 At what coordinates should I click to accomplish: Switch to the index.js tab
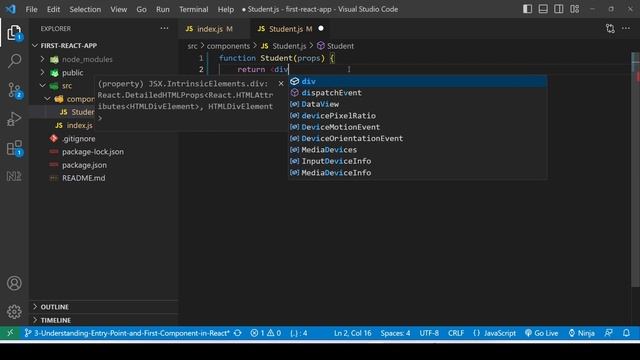click(x=214, y=29)
